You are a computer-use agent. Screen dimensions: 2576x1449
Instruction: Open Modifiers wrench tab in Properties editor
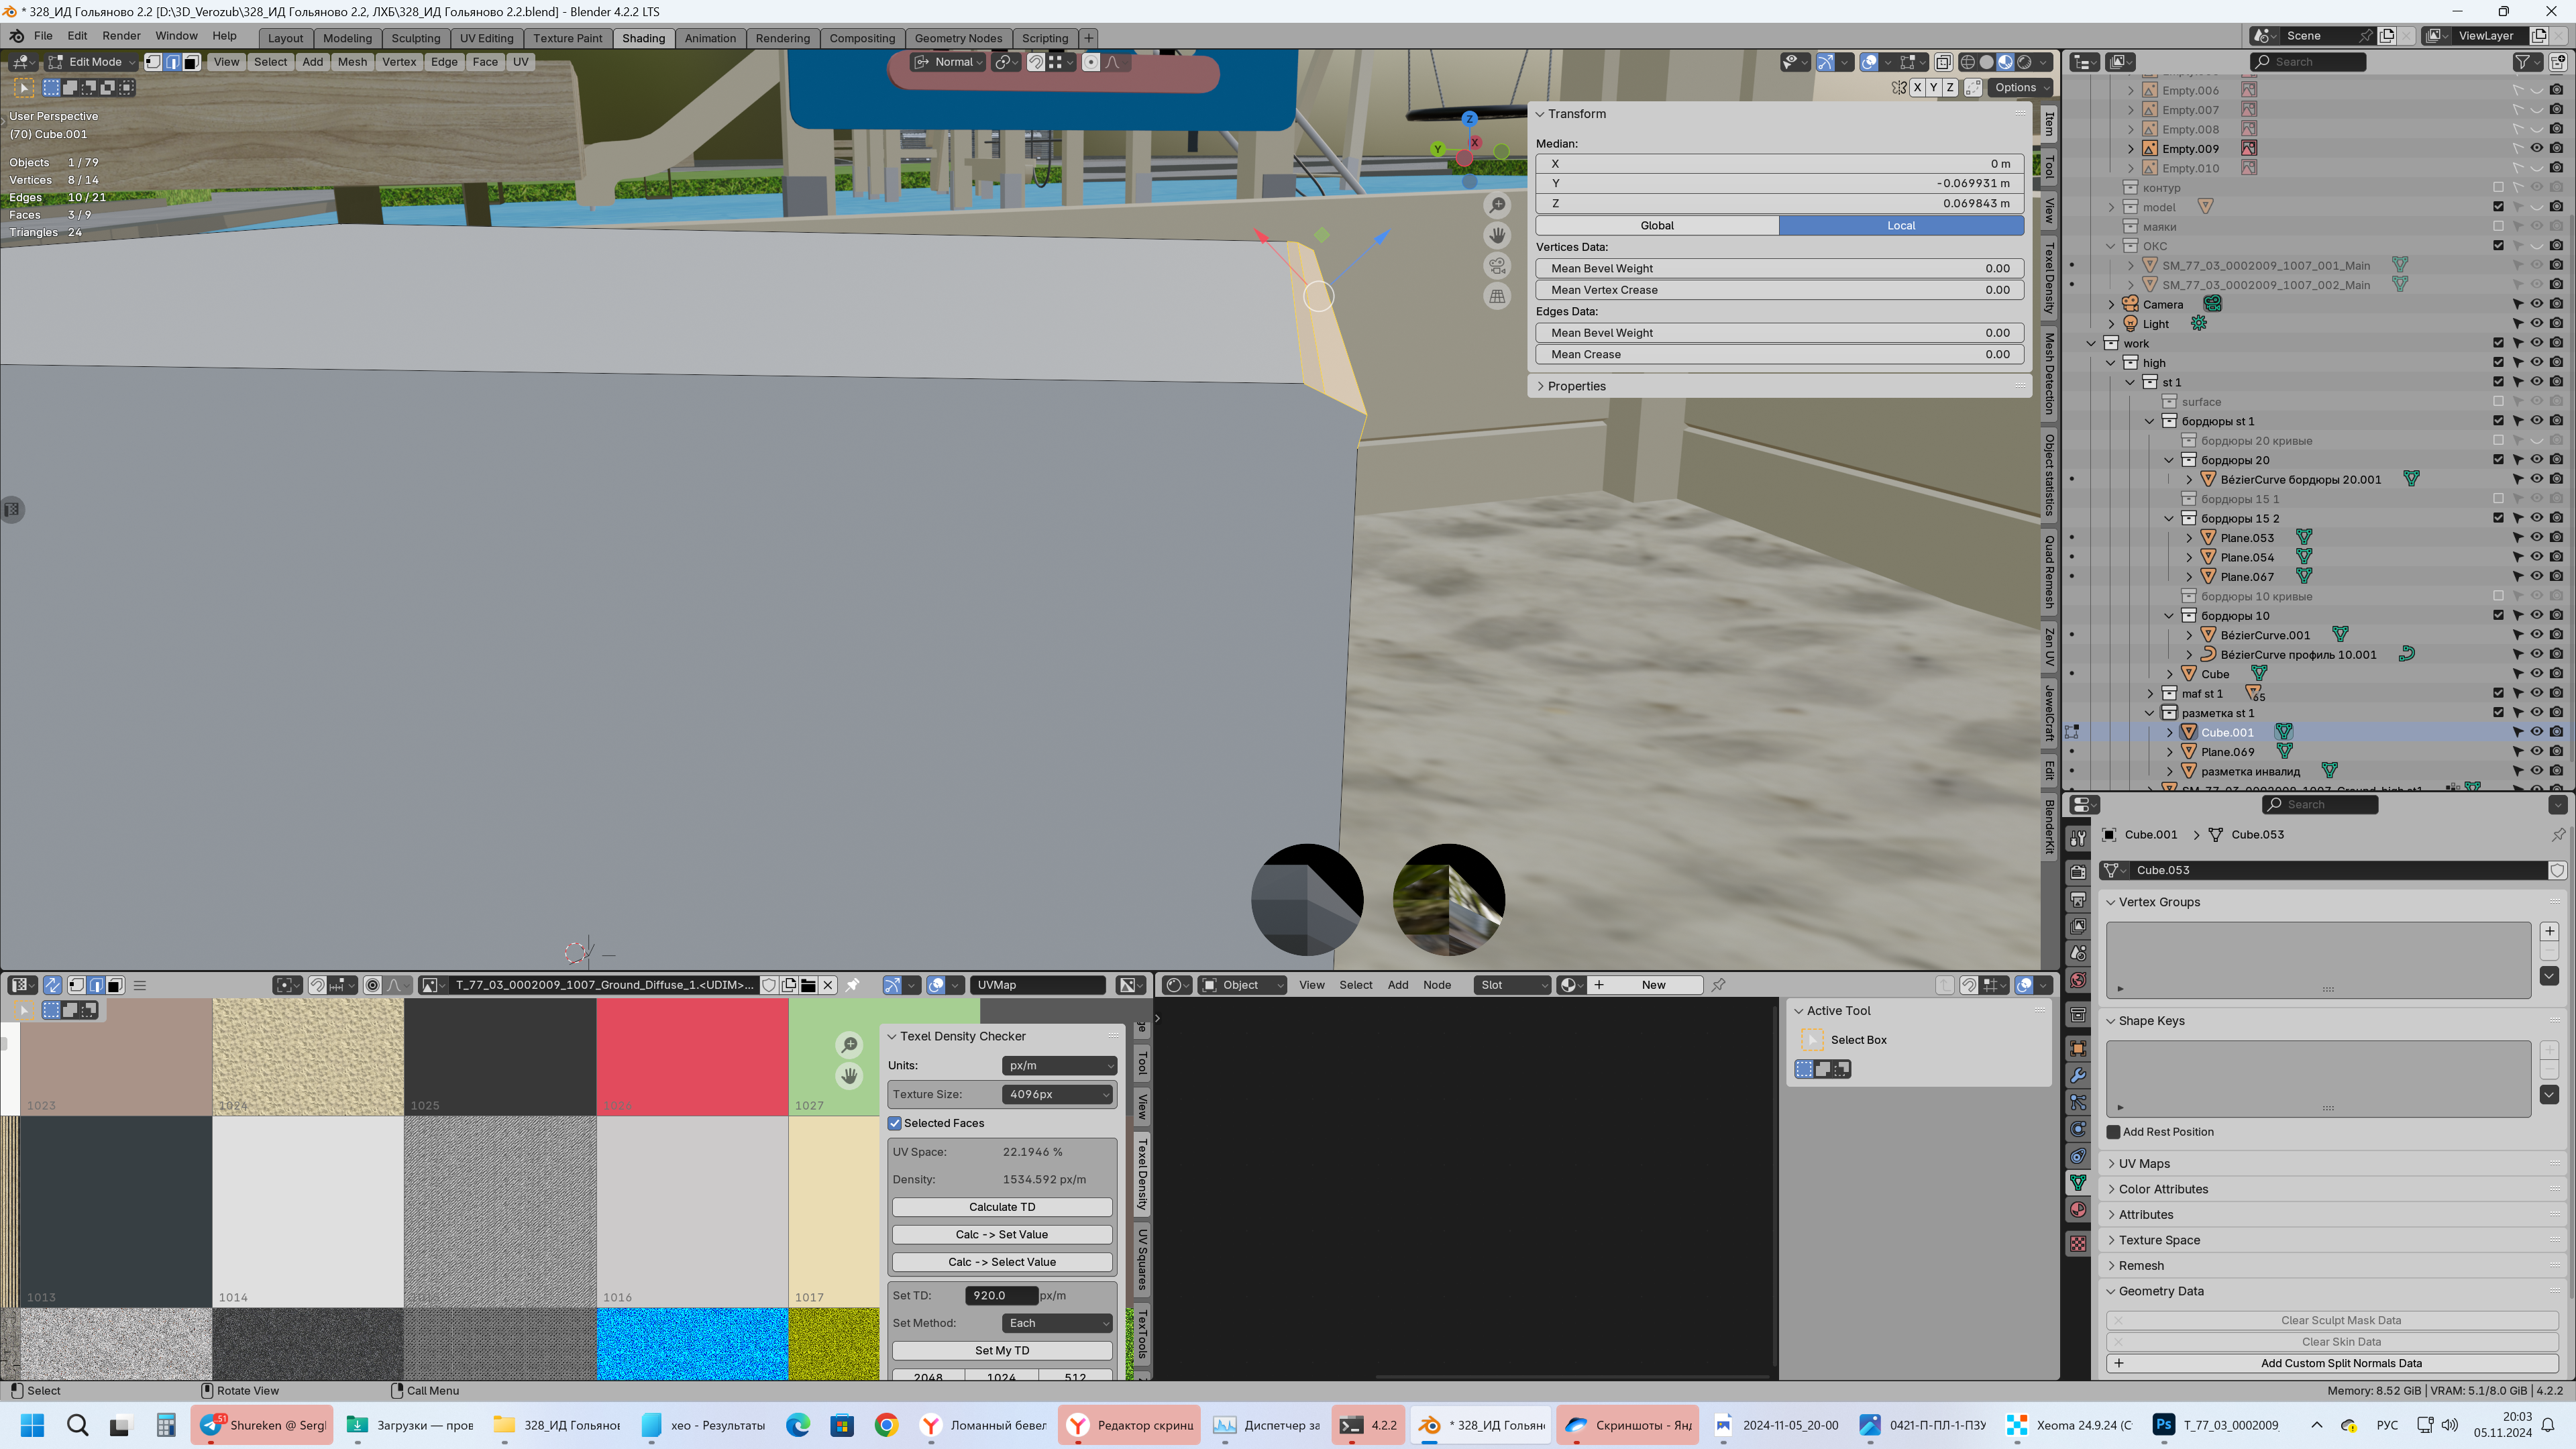2078,1076
